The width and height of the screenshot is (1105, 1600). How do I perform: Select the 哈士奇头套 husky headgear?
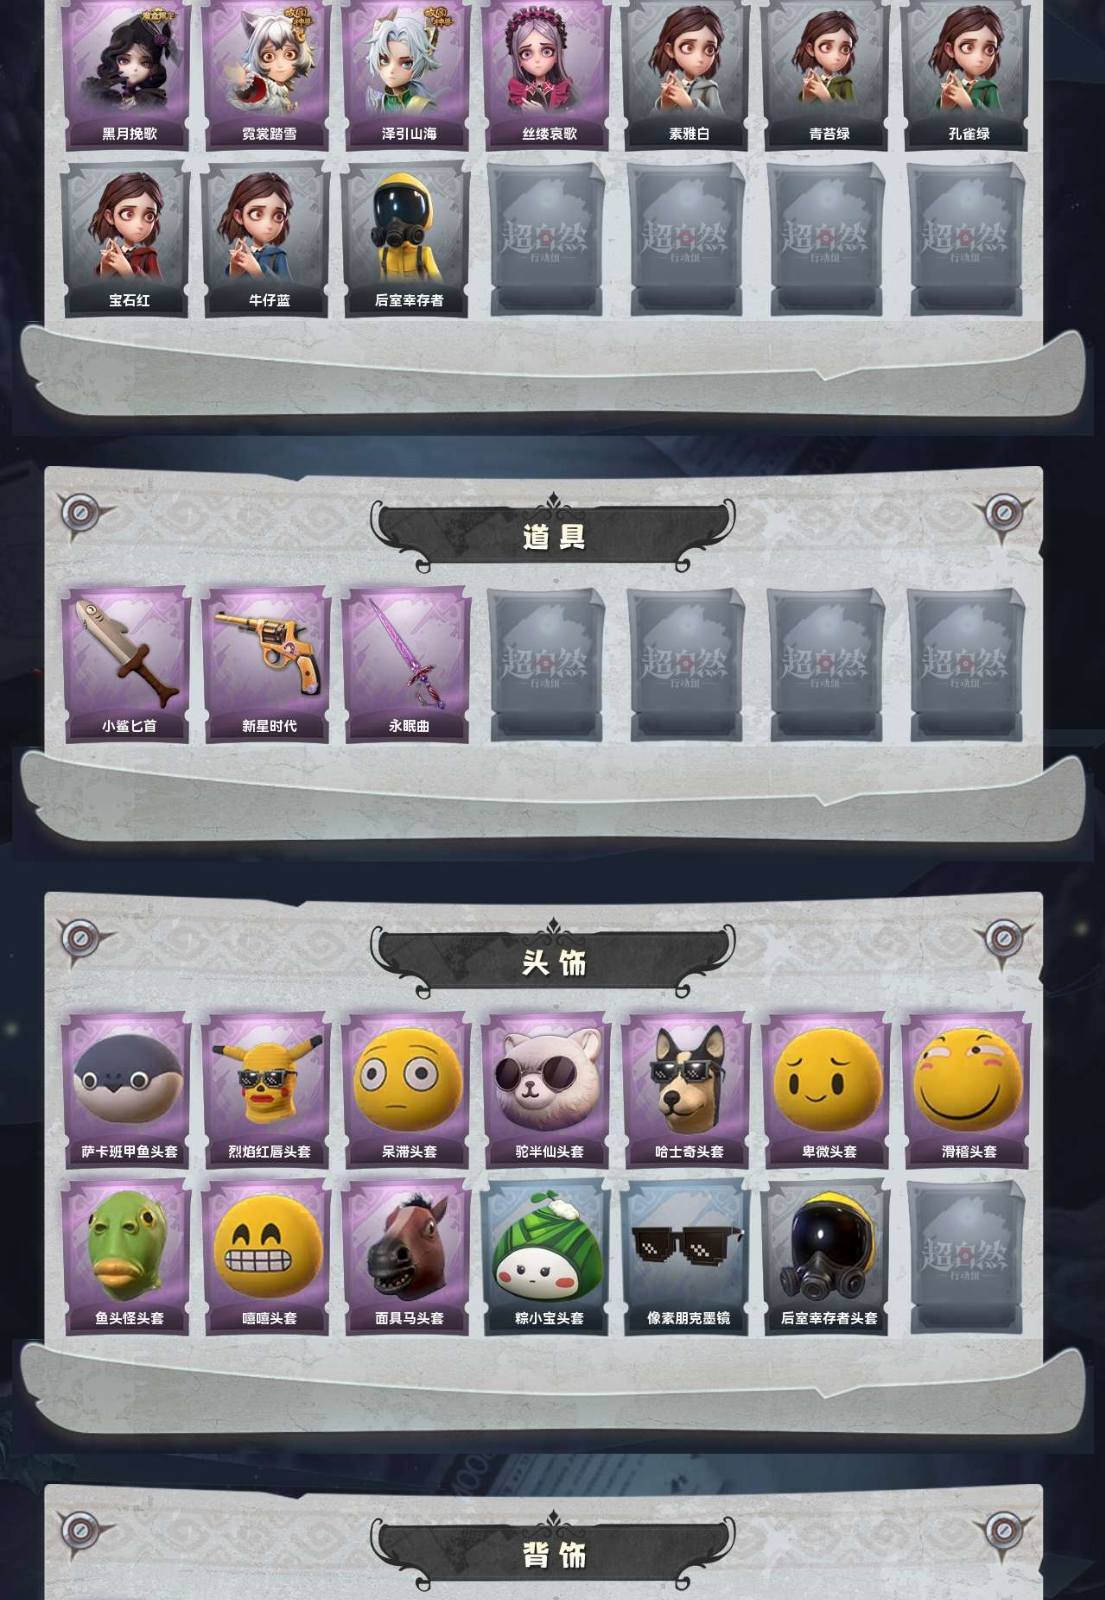(687, 1090)
